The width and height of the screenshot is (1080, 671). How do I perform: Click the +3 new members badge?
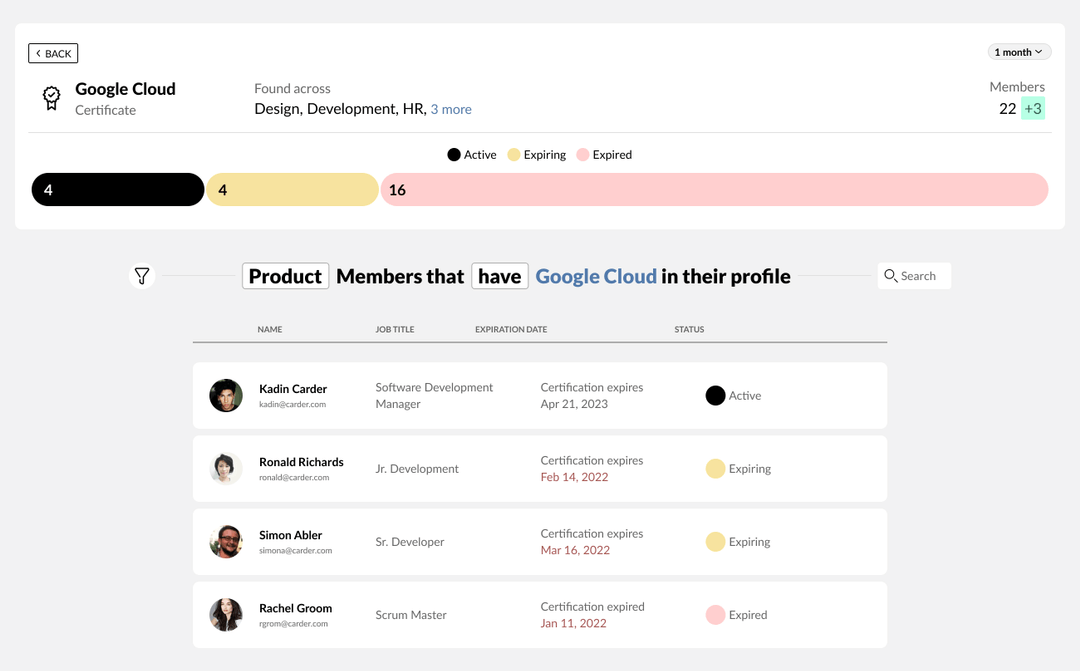coord(1032,108)
